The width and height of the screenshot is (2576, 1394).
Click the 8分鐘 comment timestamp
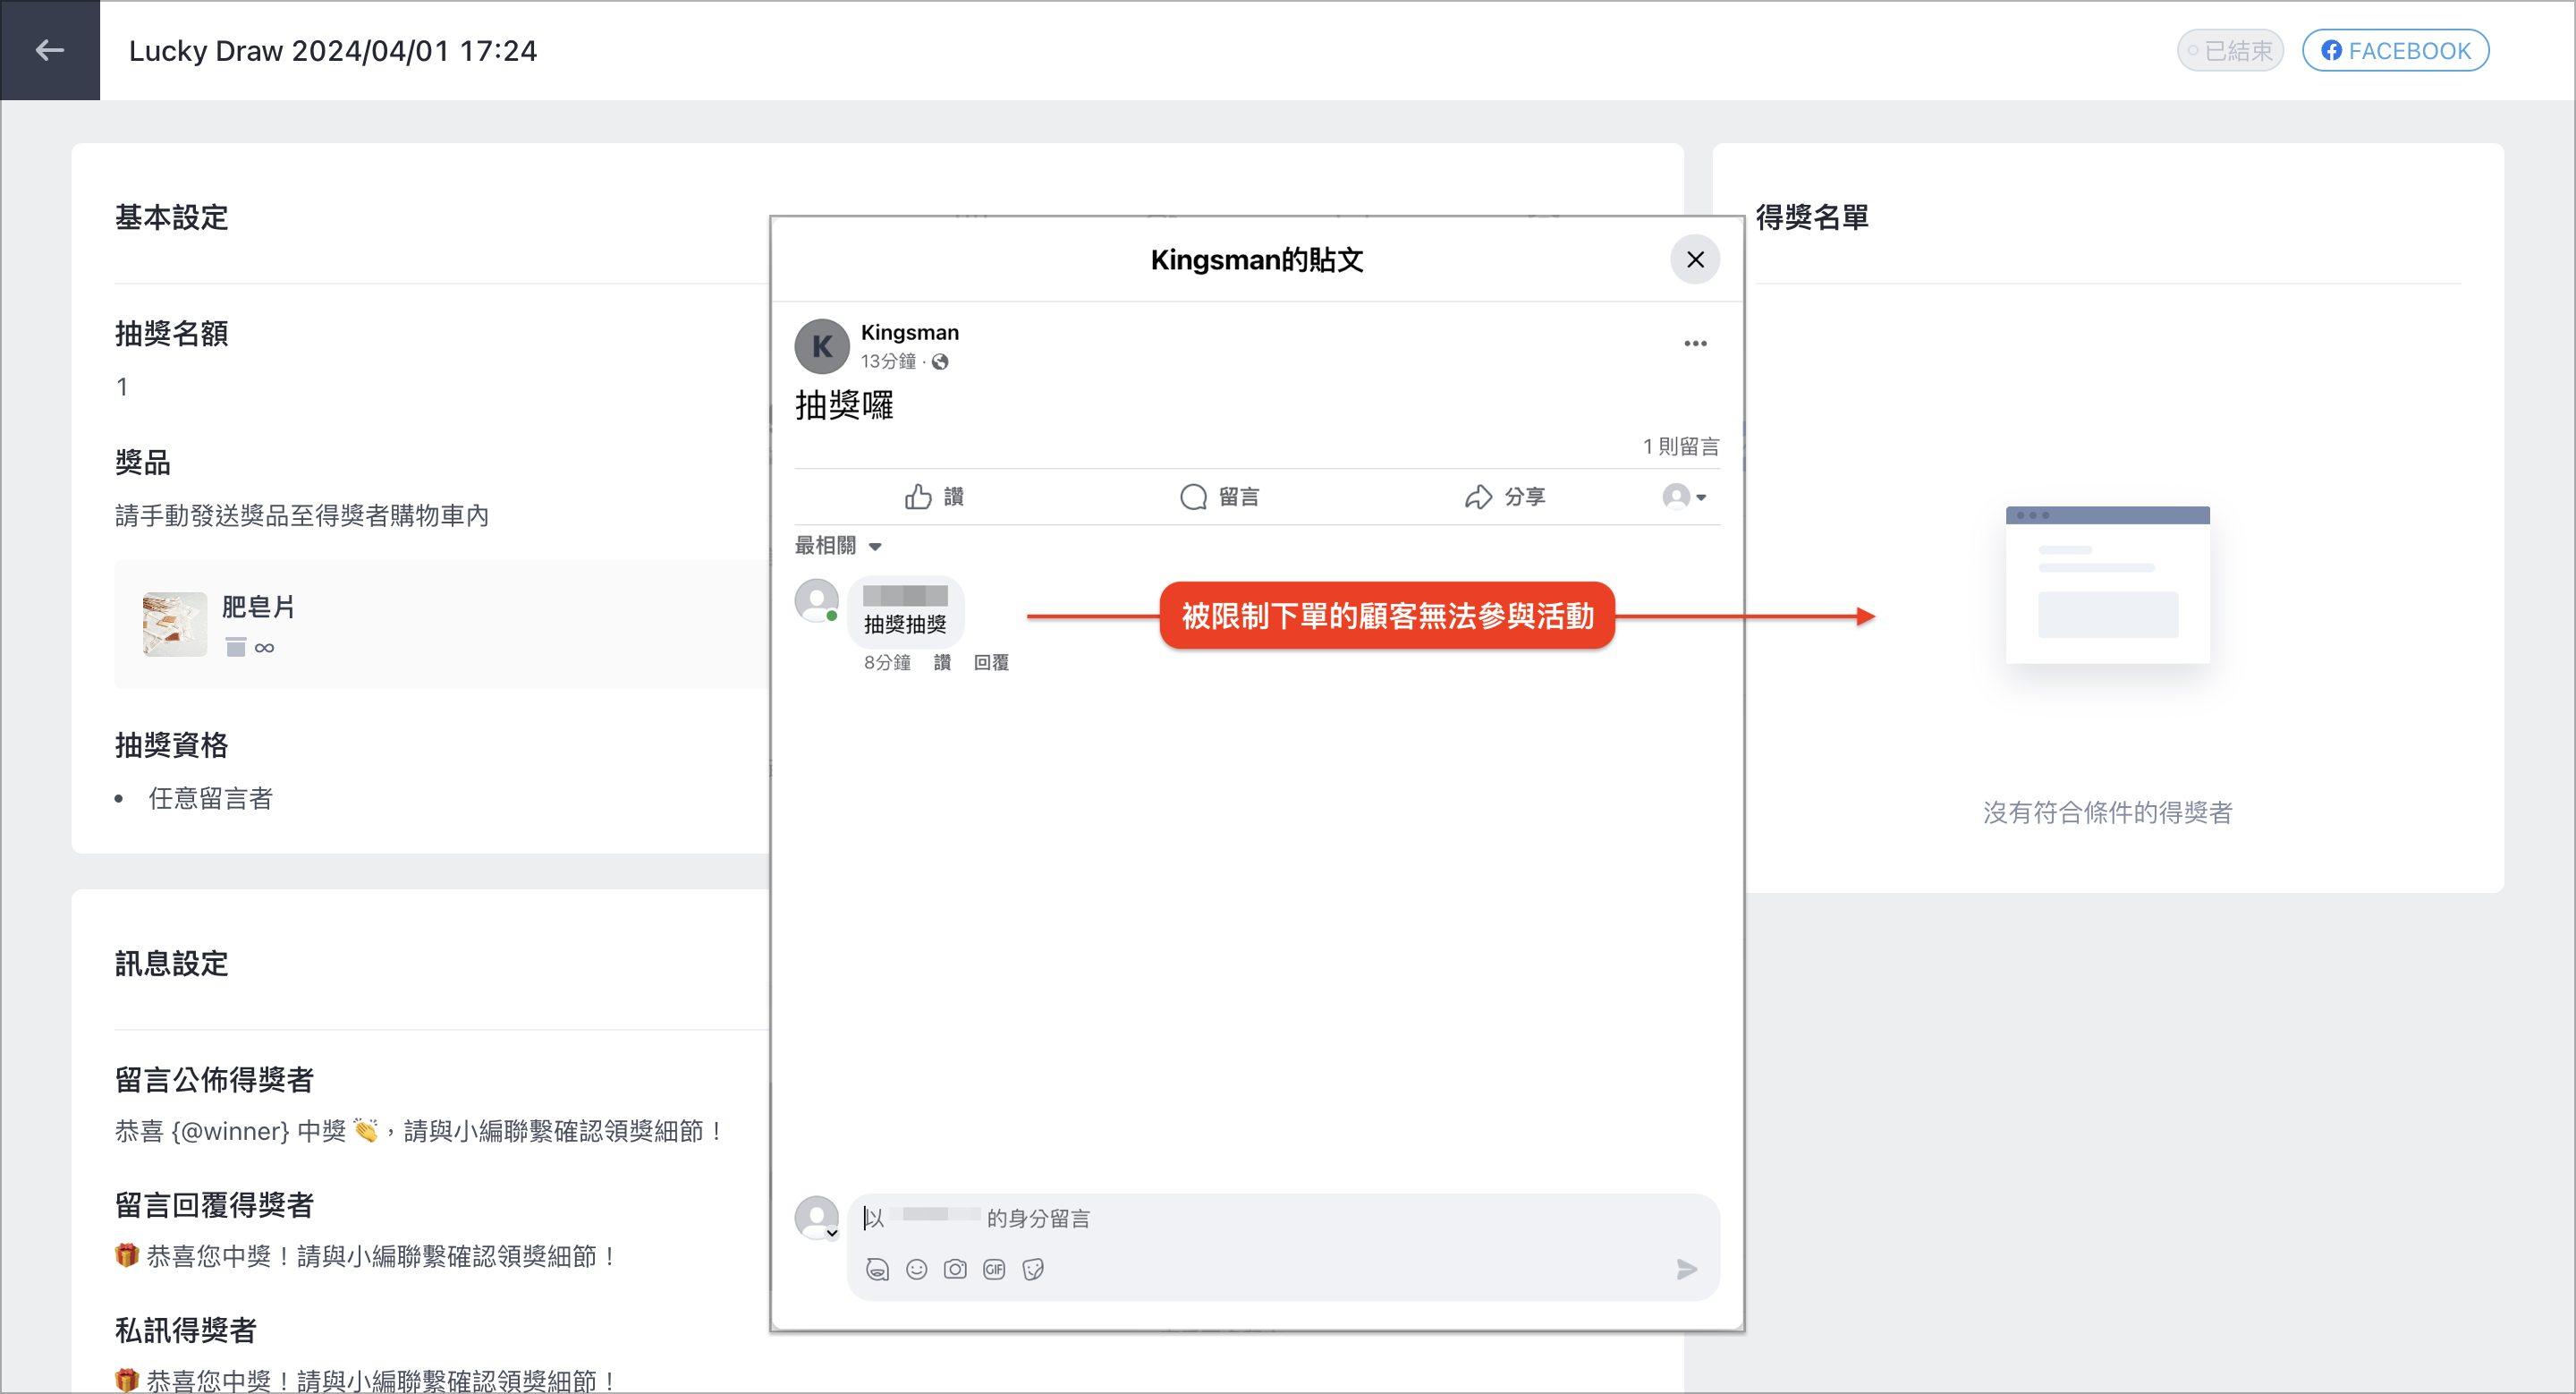886,662
